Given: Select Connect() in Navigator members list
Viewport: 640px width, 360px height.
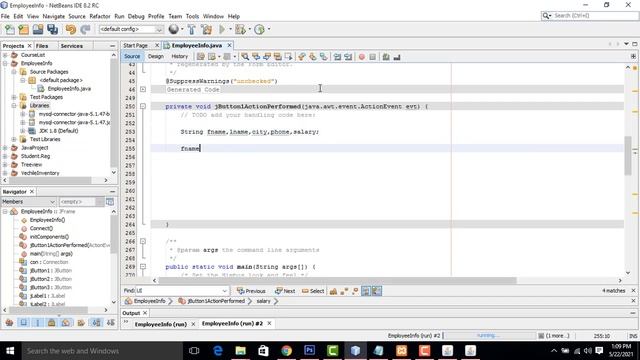Looking at the screenshot, I should tap(41, 228).
